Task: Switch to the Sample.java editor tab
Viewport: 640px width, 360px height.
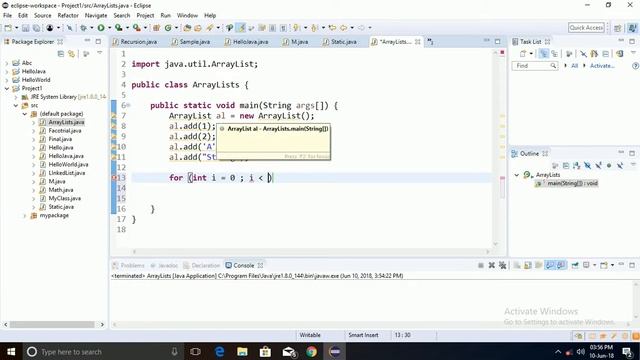Action: pyautogui.click(x=191, y=42)
